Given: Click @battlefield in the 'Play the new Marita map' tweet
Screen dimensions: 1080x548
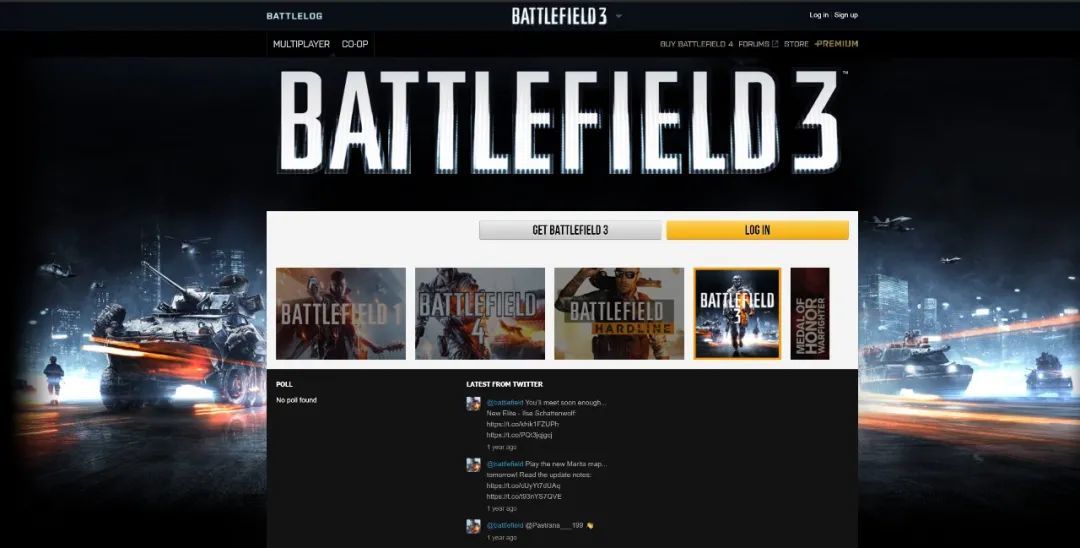Looking at the screenshot, I should (505, 464).
